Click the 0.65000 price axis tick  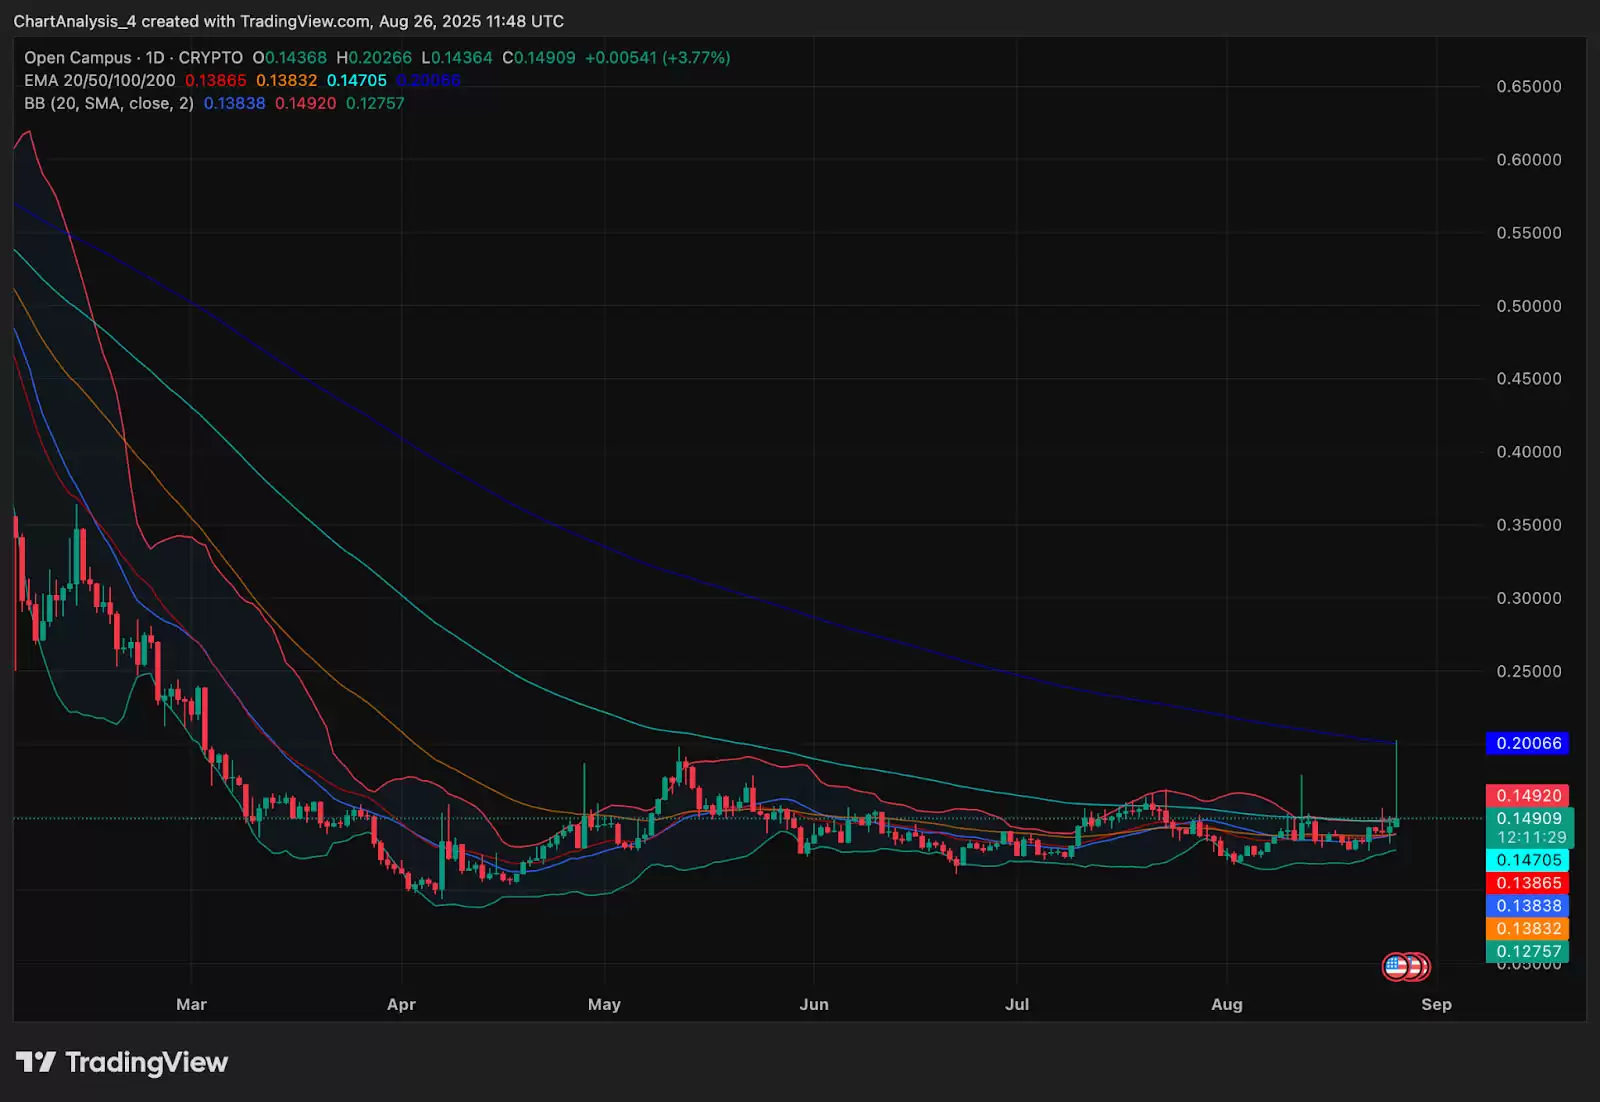click(1528, 87)
